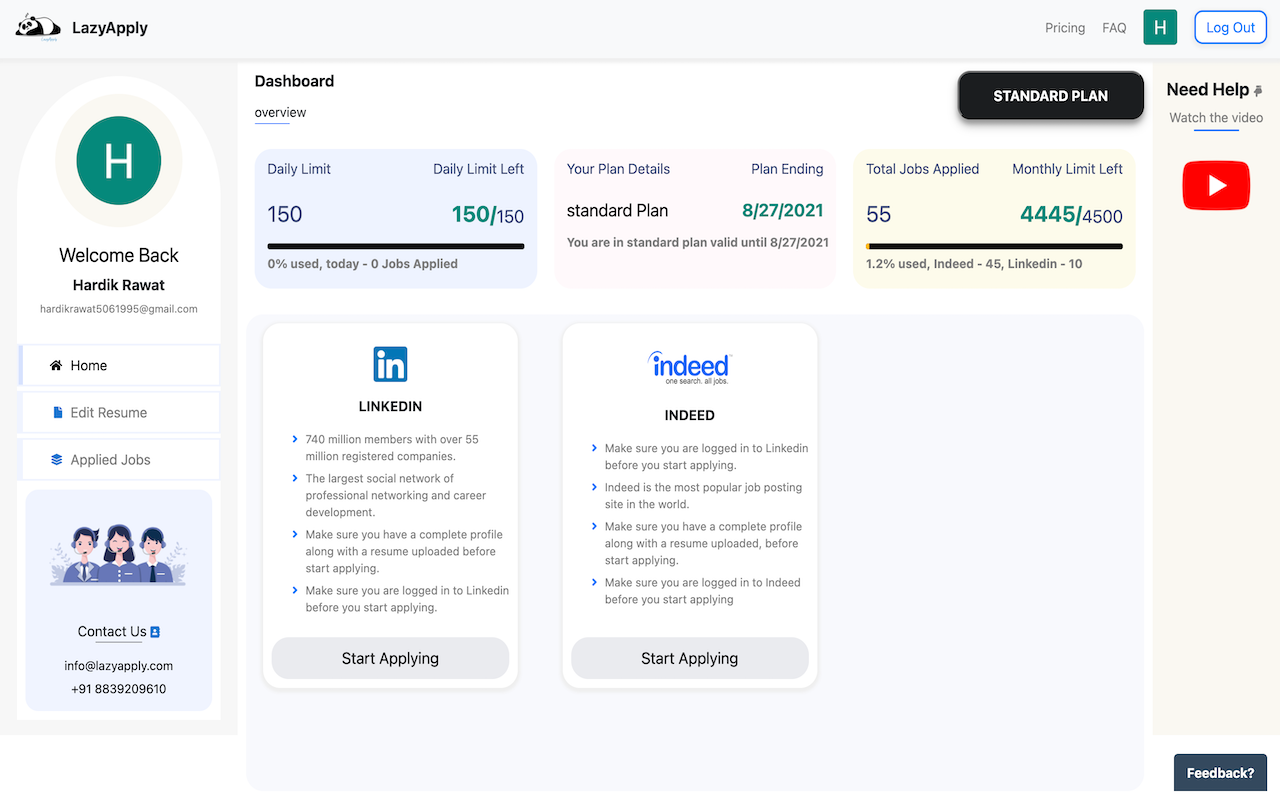Log out of LazyApply

tap(1230, 27)
